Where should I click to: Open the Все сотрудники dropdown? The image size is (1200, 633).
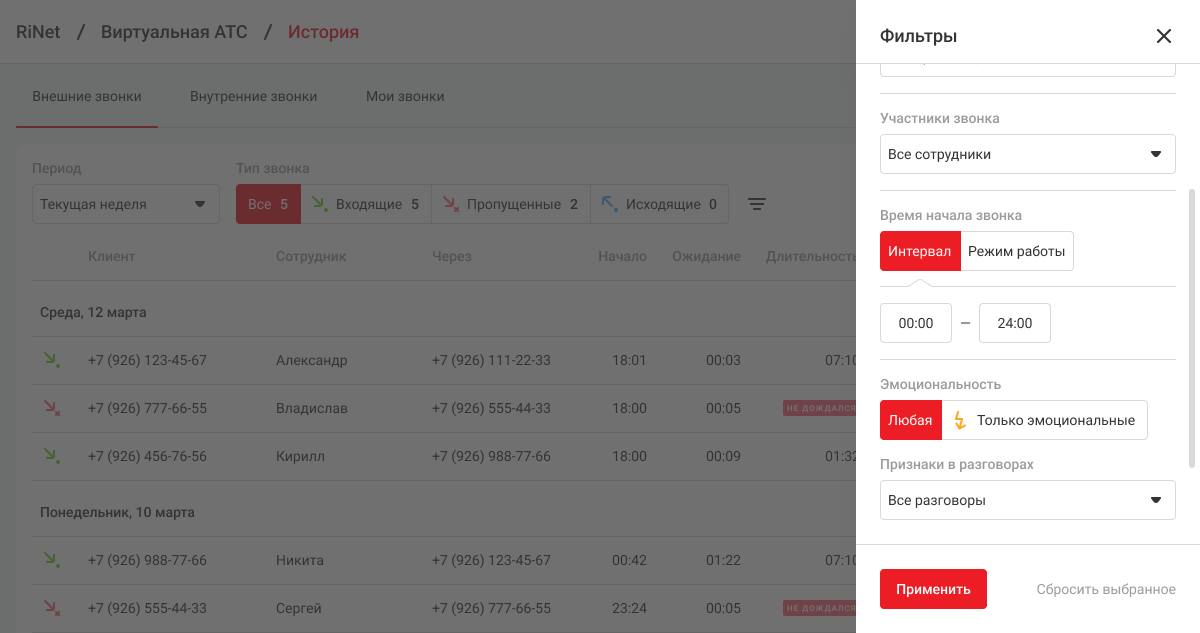click(1028, 154)
